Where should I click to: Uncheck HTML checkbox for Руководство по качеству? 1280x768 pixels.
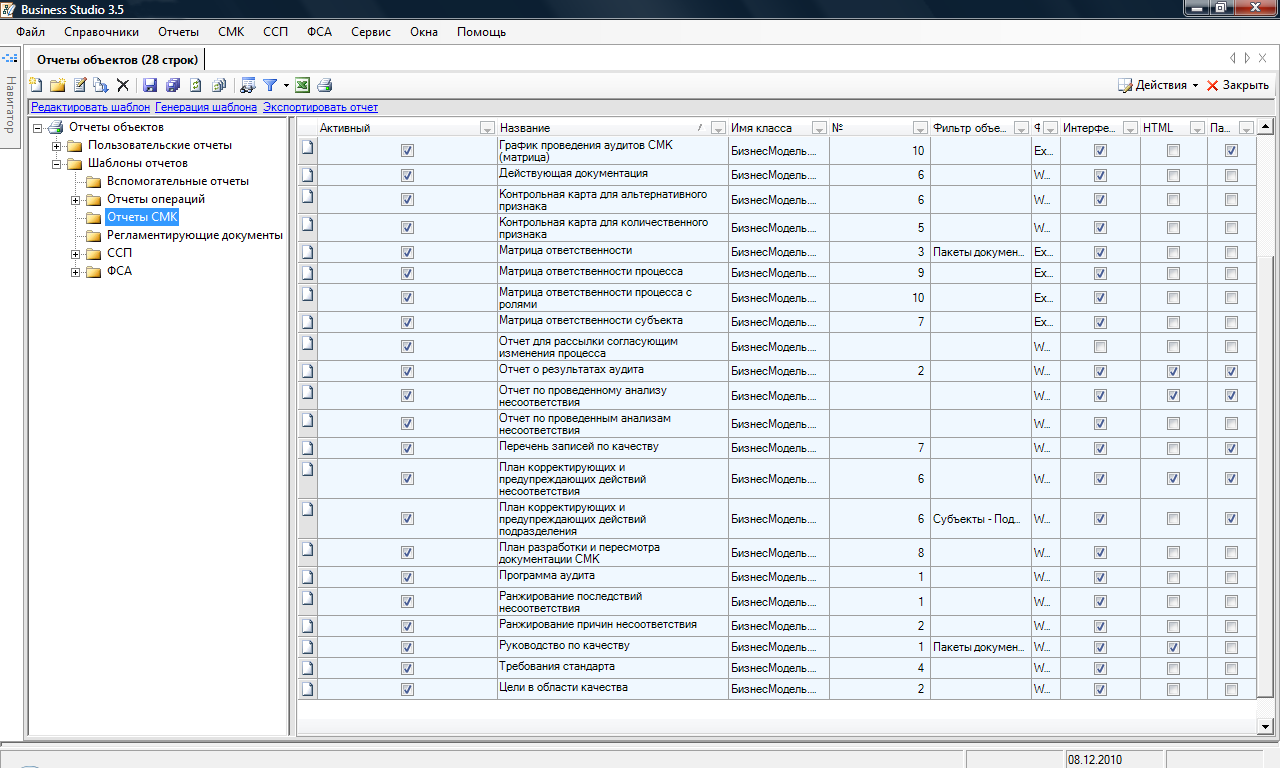[x=1174, y=647]
